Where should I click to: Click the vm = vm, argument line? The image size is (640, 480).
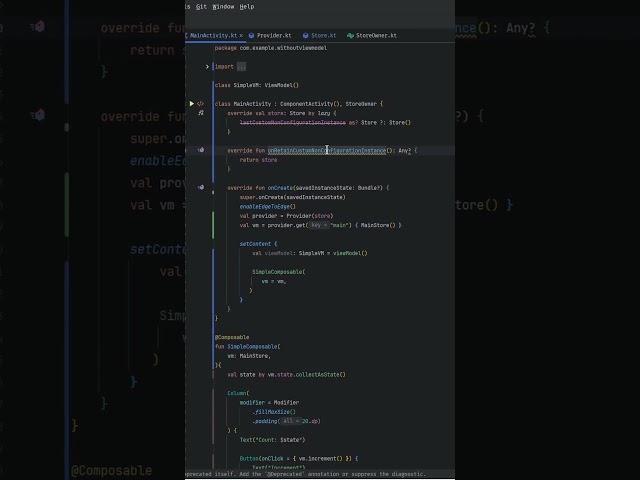274,281
